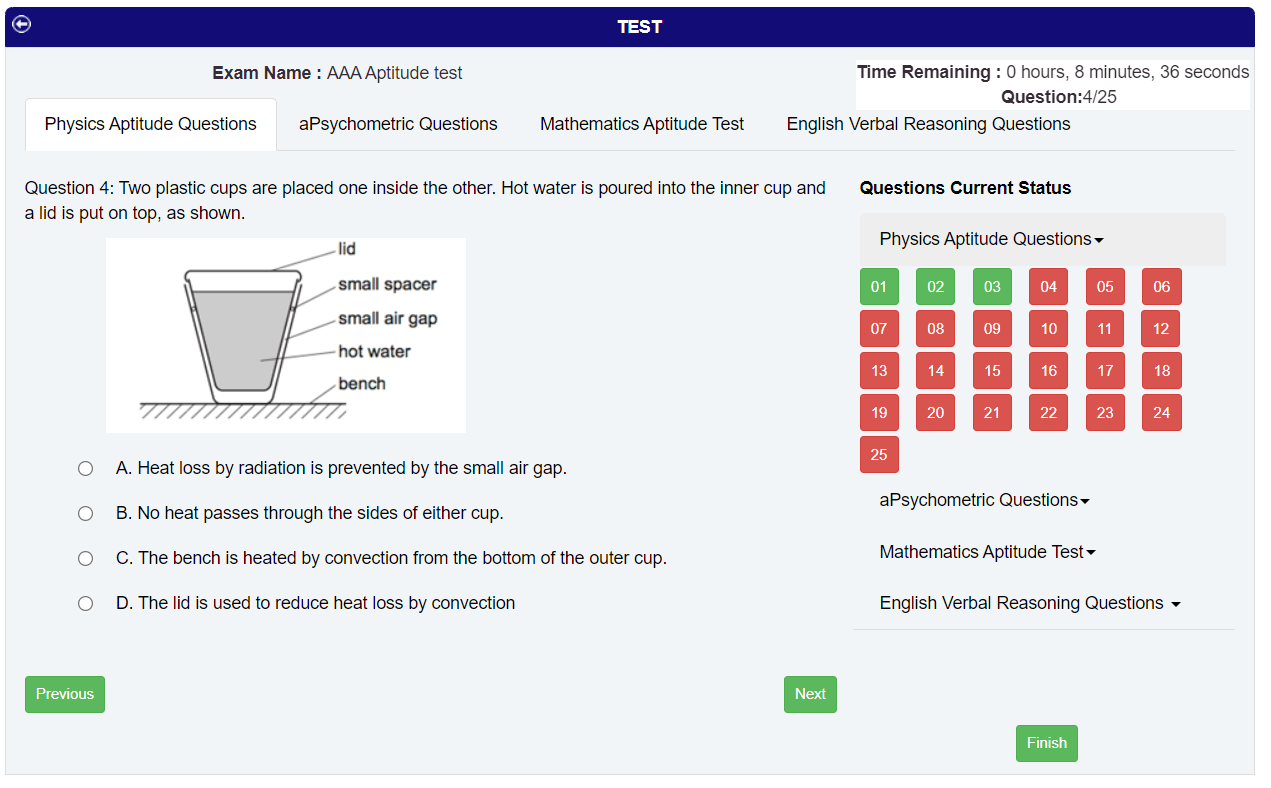
Task: Click the cup diagram image
Action: click(x=286, y=335)
